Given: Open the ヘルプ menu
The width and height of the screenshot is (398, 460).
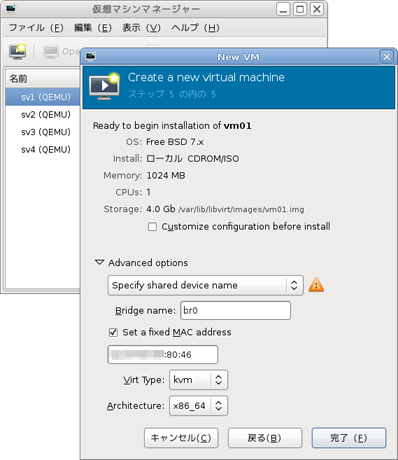Looking at the screenshot, I should tap(195, 28).
